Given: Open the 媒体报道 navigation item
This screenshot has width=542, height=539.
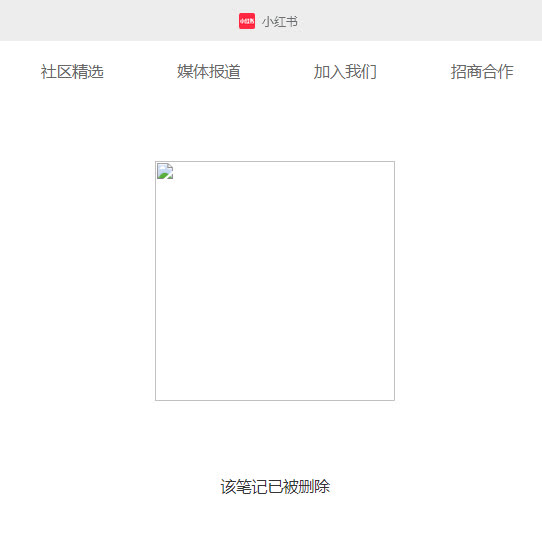Looking at the screenshot, I should pos(208,72).
